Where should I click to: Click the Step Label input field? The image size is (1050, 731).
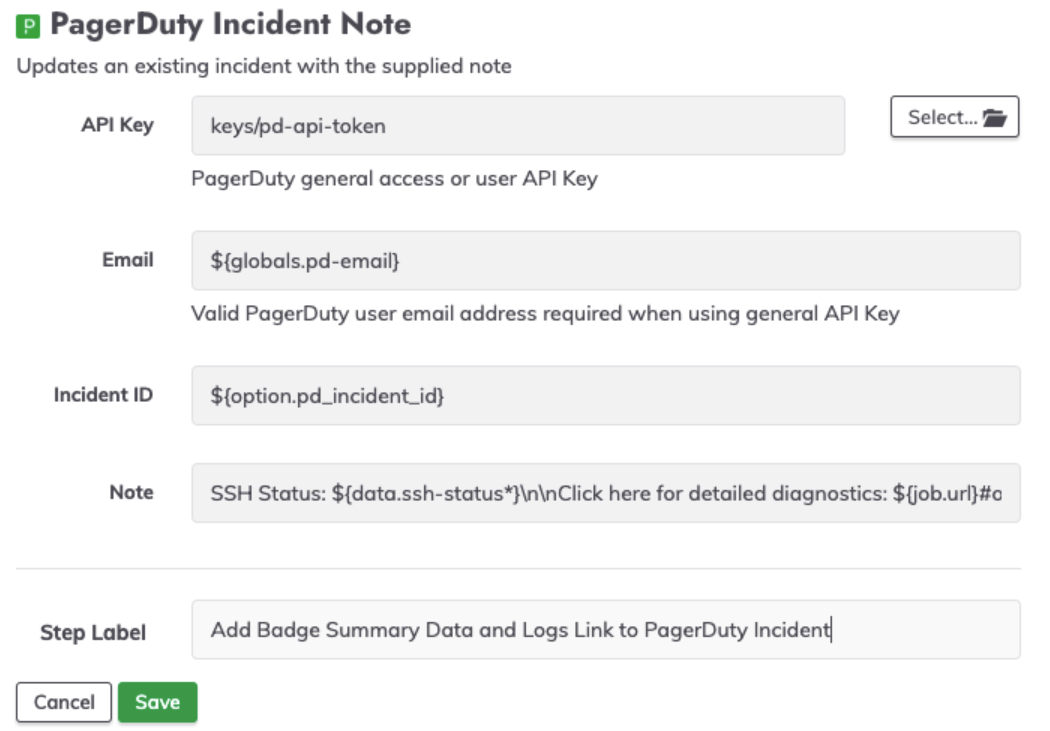tap(605, 629)
